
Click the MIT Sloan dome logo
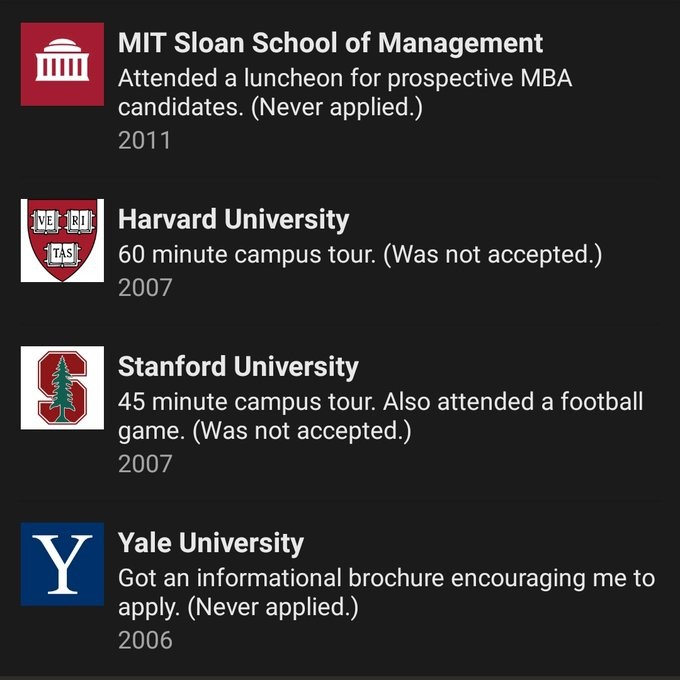[x=62, y=64]
